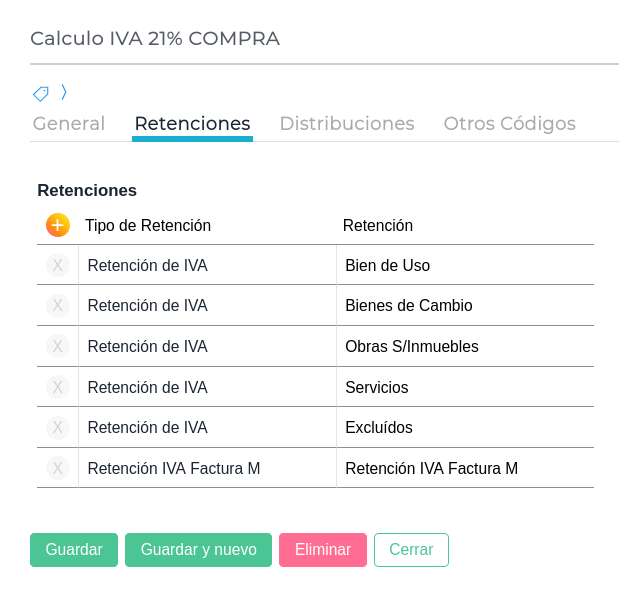Delete the Servicios retention row
This screenshot has width=619, height=589.
coord(58,387)
